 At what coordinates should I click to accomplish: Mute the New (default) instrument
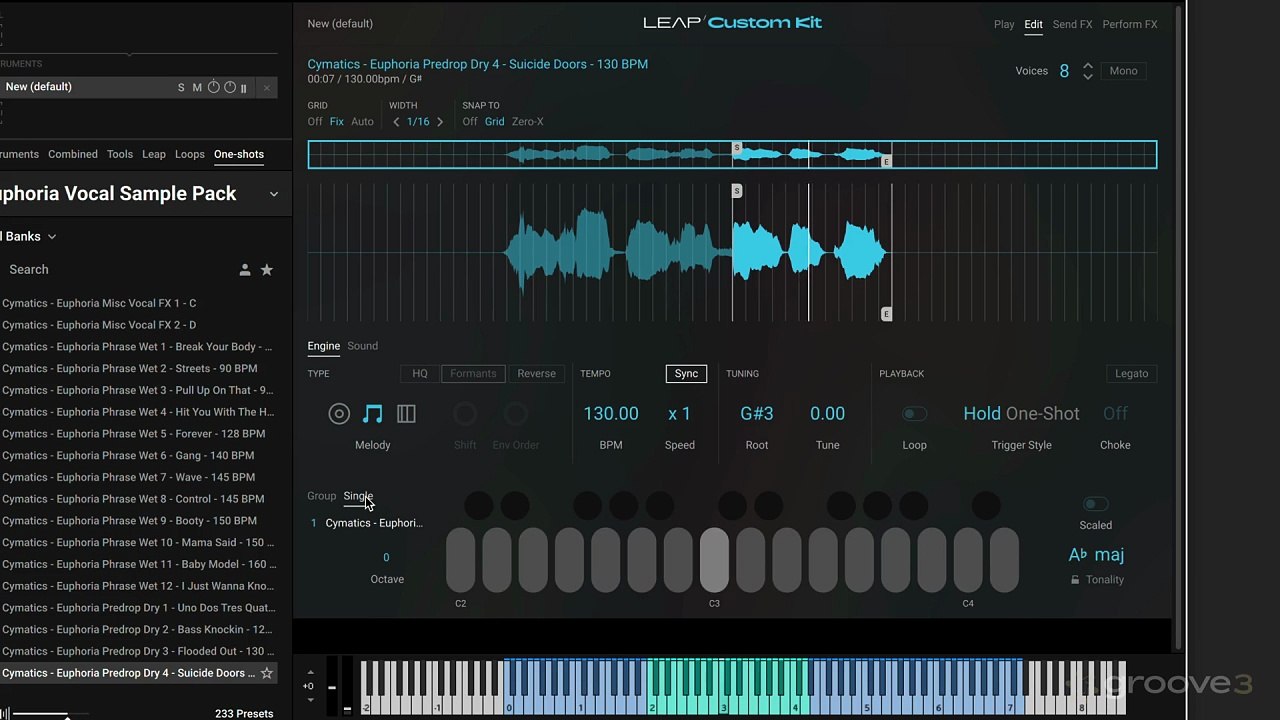(x=197, y=87)
